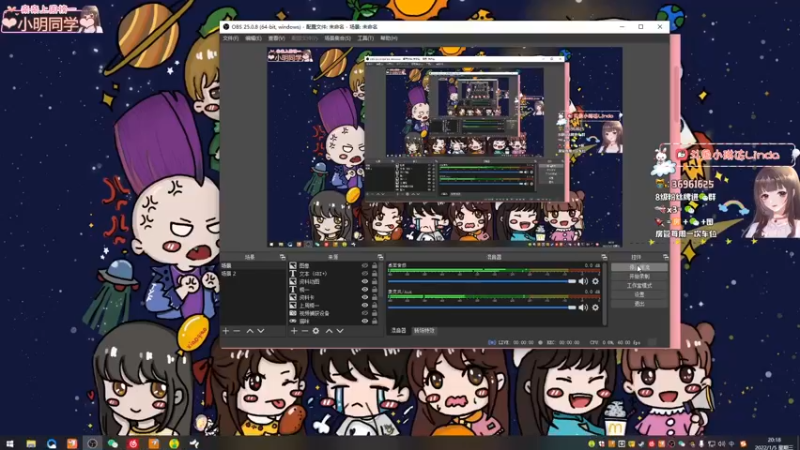
Task: Select scene 2 in the scenes list
Action: click(x=254, y=274)
